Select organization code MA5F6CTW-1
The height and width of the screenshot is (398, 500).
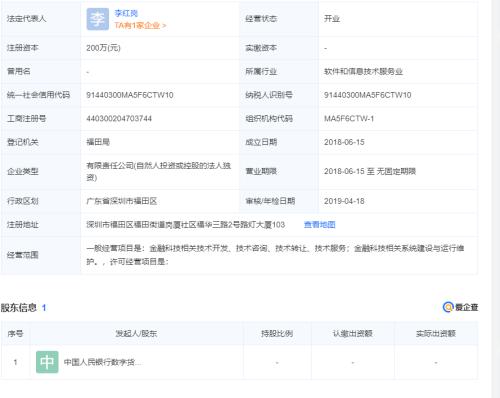point(349,118)
